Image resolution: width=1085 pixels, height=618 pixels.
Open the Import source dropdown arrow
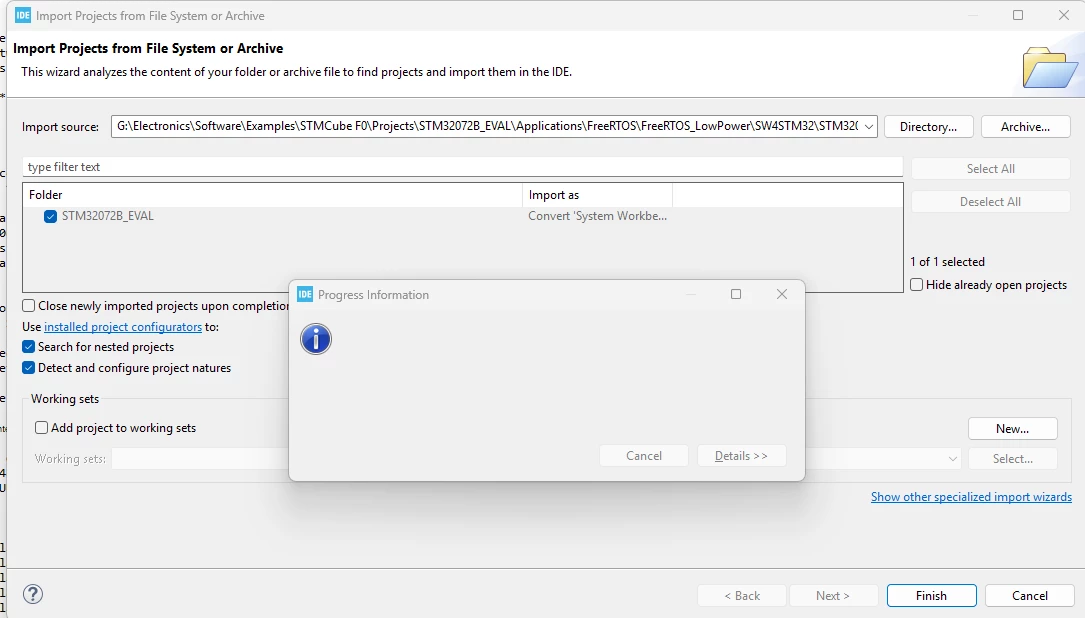click(x=868, y=127)
